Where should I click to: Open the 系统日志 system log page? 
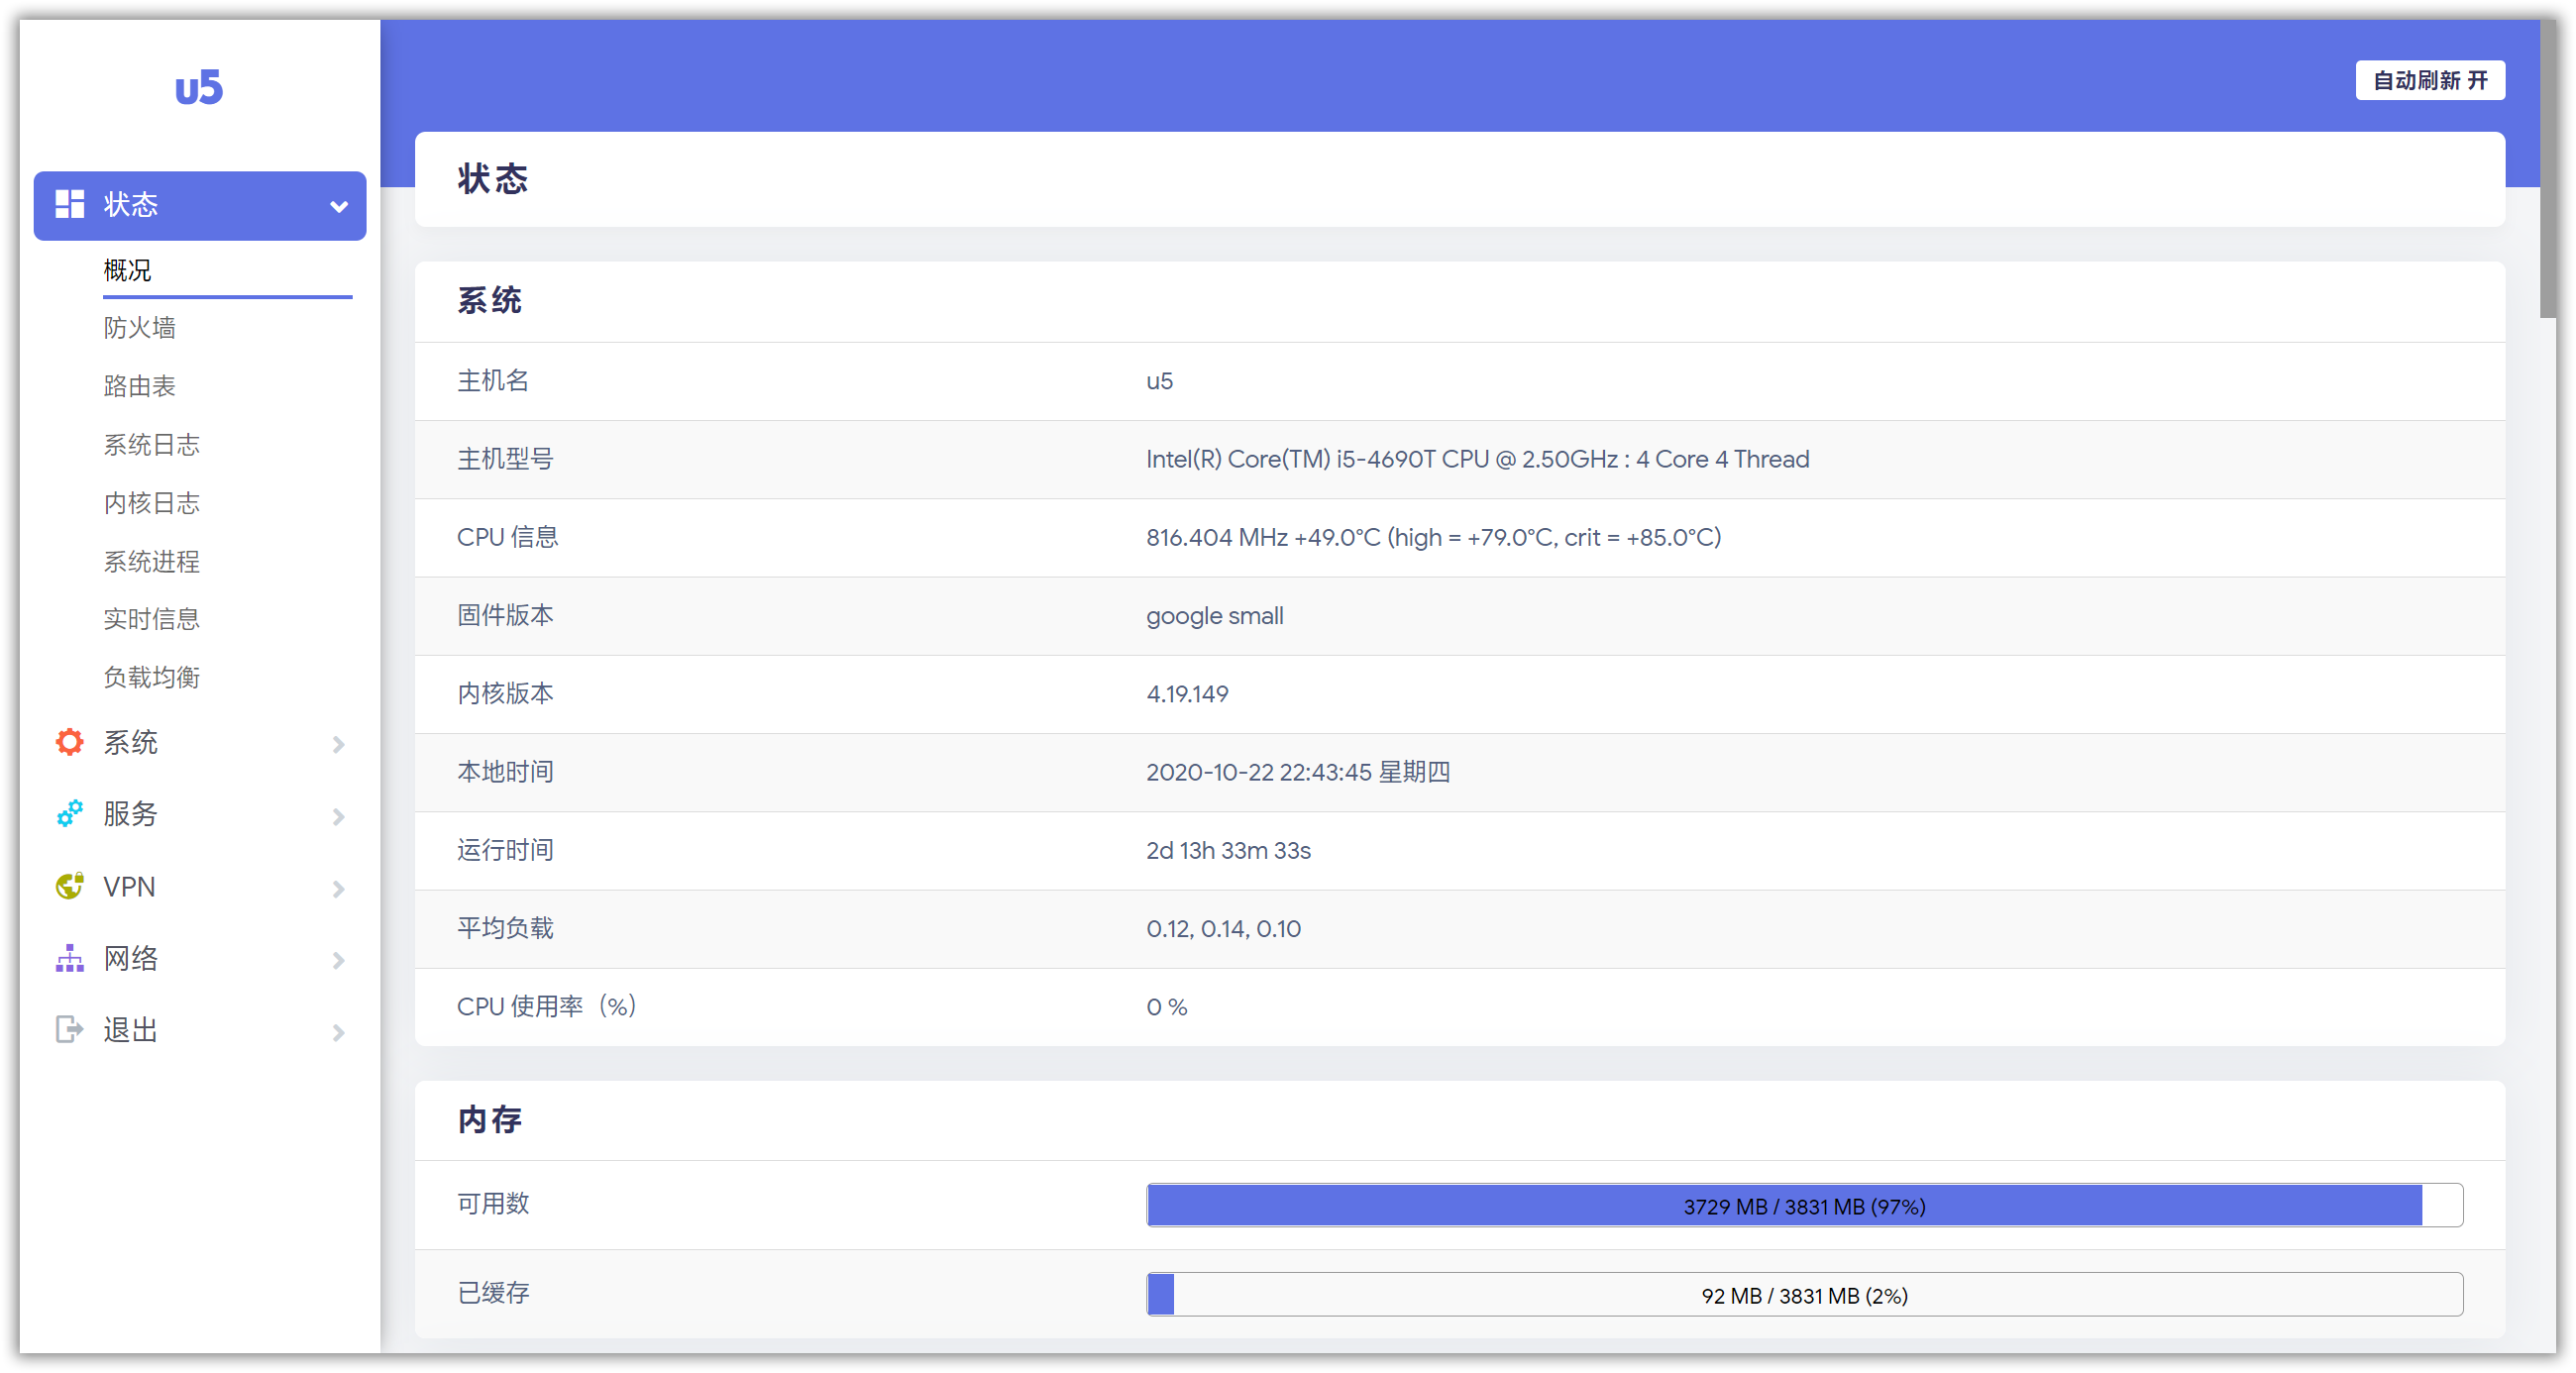click(x=152, y=445)
